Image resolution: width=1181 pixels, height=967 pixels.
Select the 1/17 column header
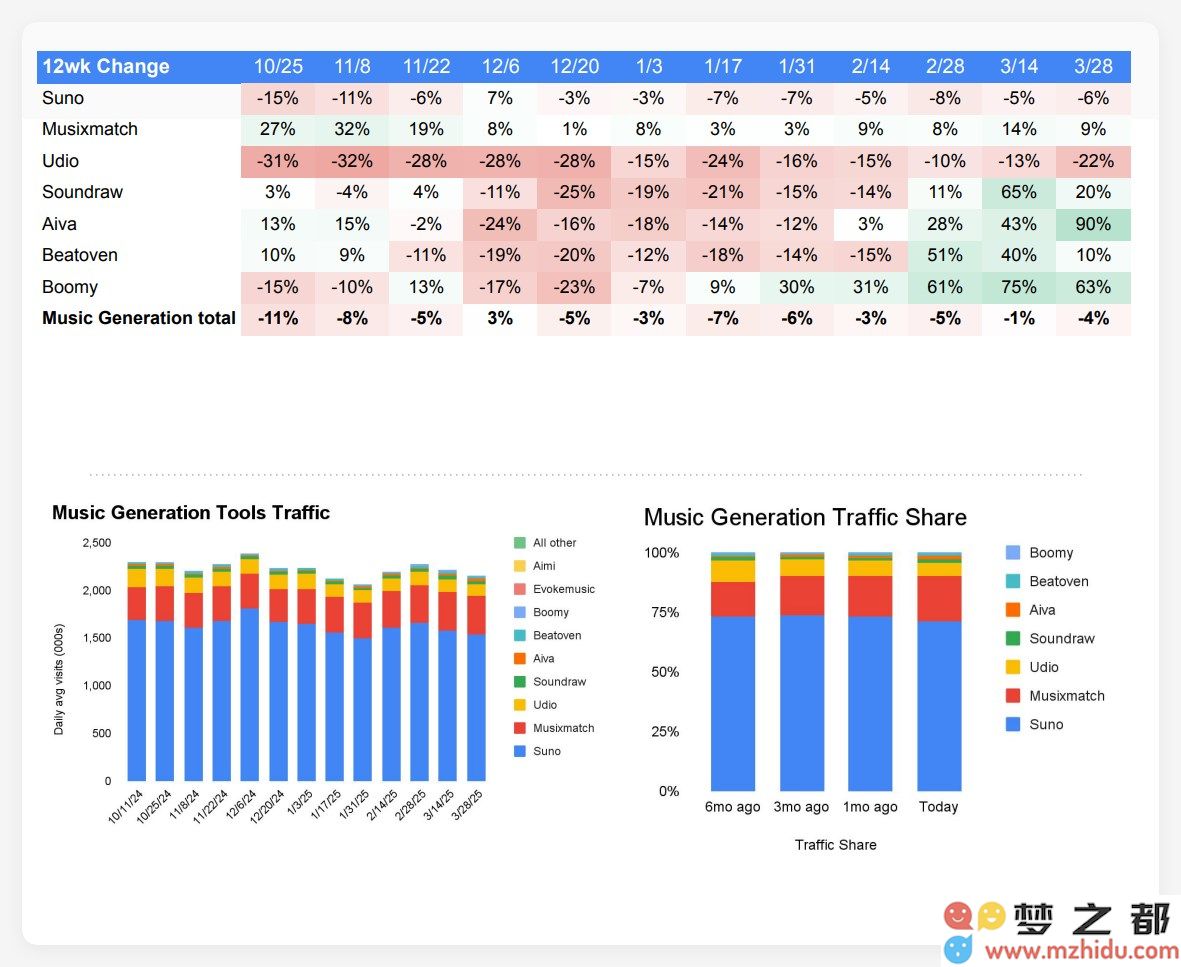722,66
